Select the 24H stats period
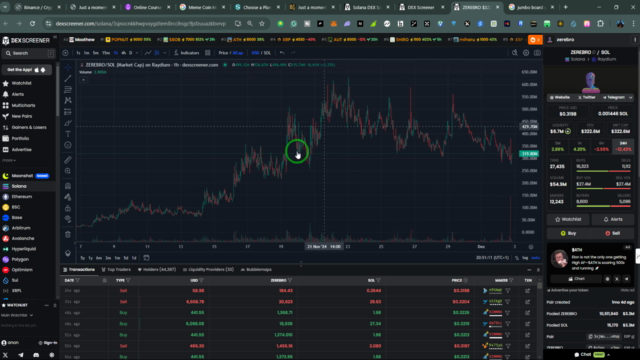This screenshot has height=360, width=640. coord(623,146)
